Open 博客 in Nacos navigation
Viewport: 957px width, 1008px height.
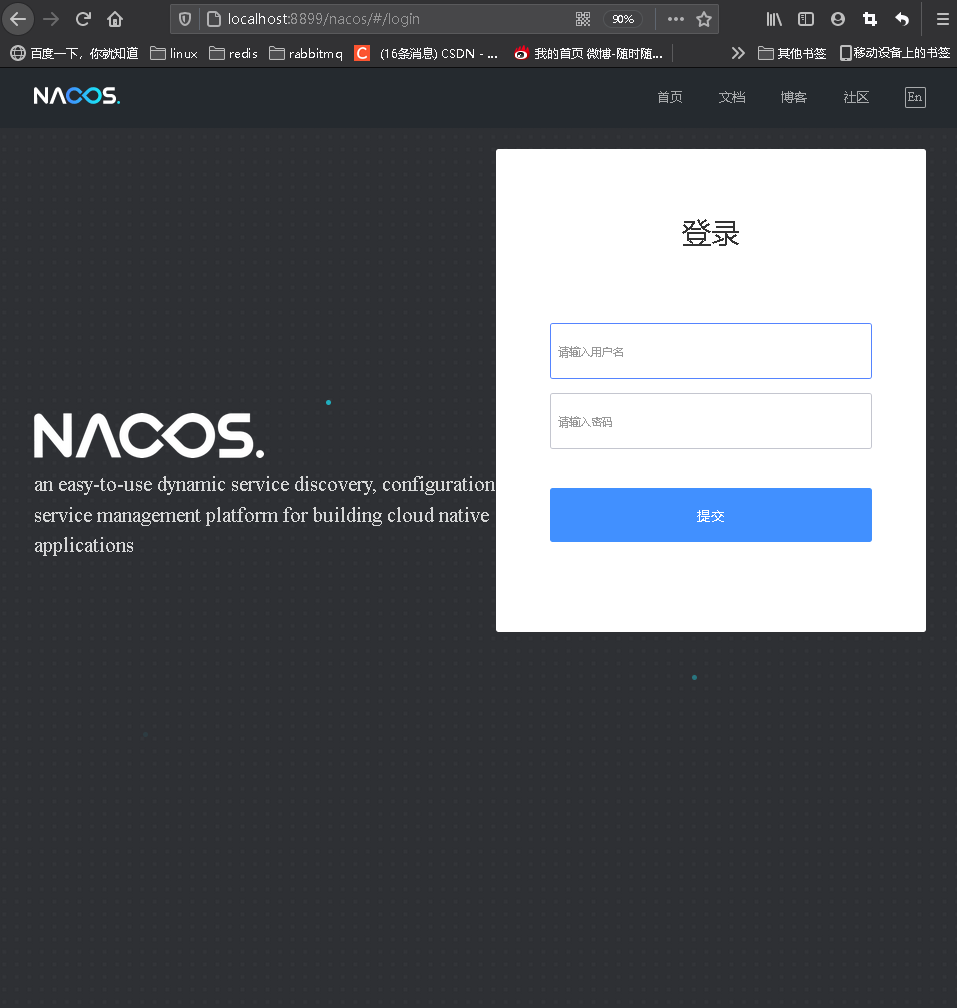[794, 97]
